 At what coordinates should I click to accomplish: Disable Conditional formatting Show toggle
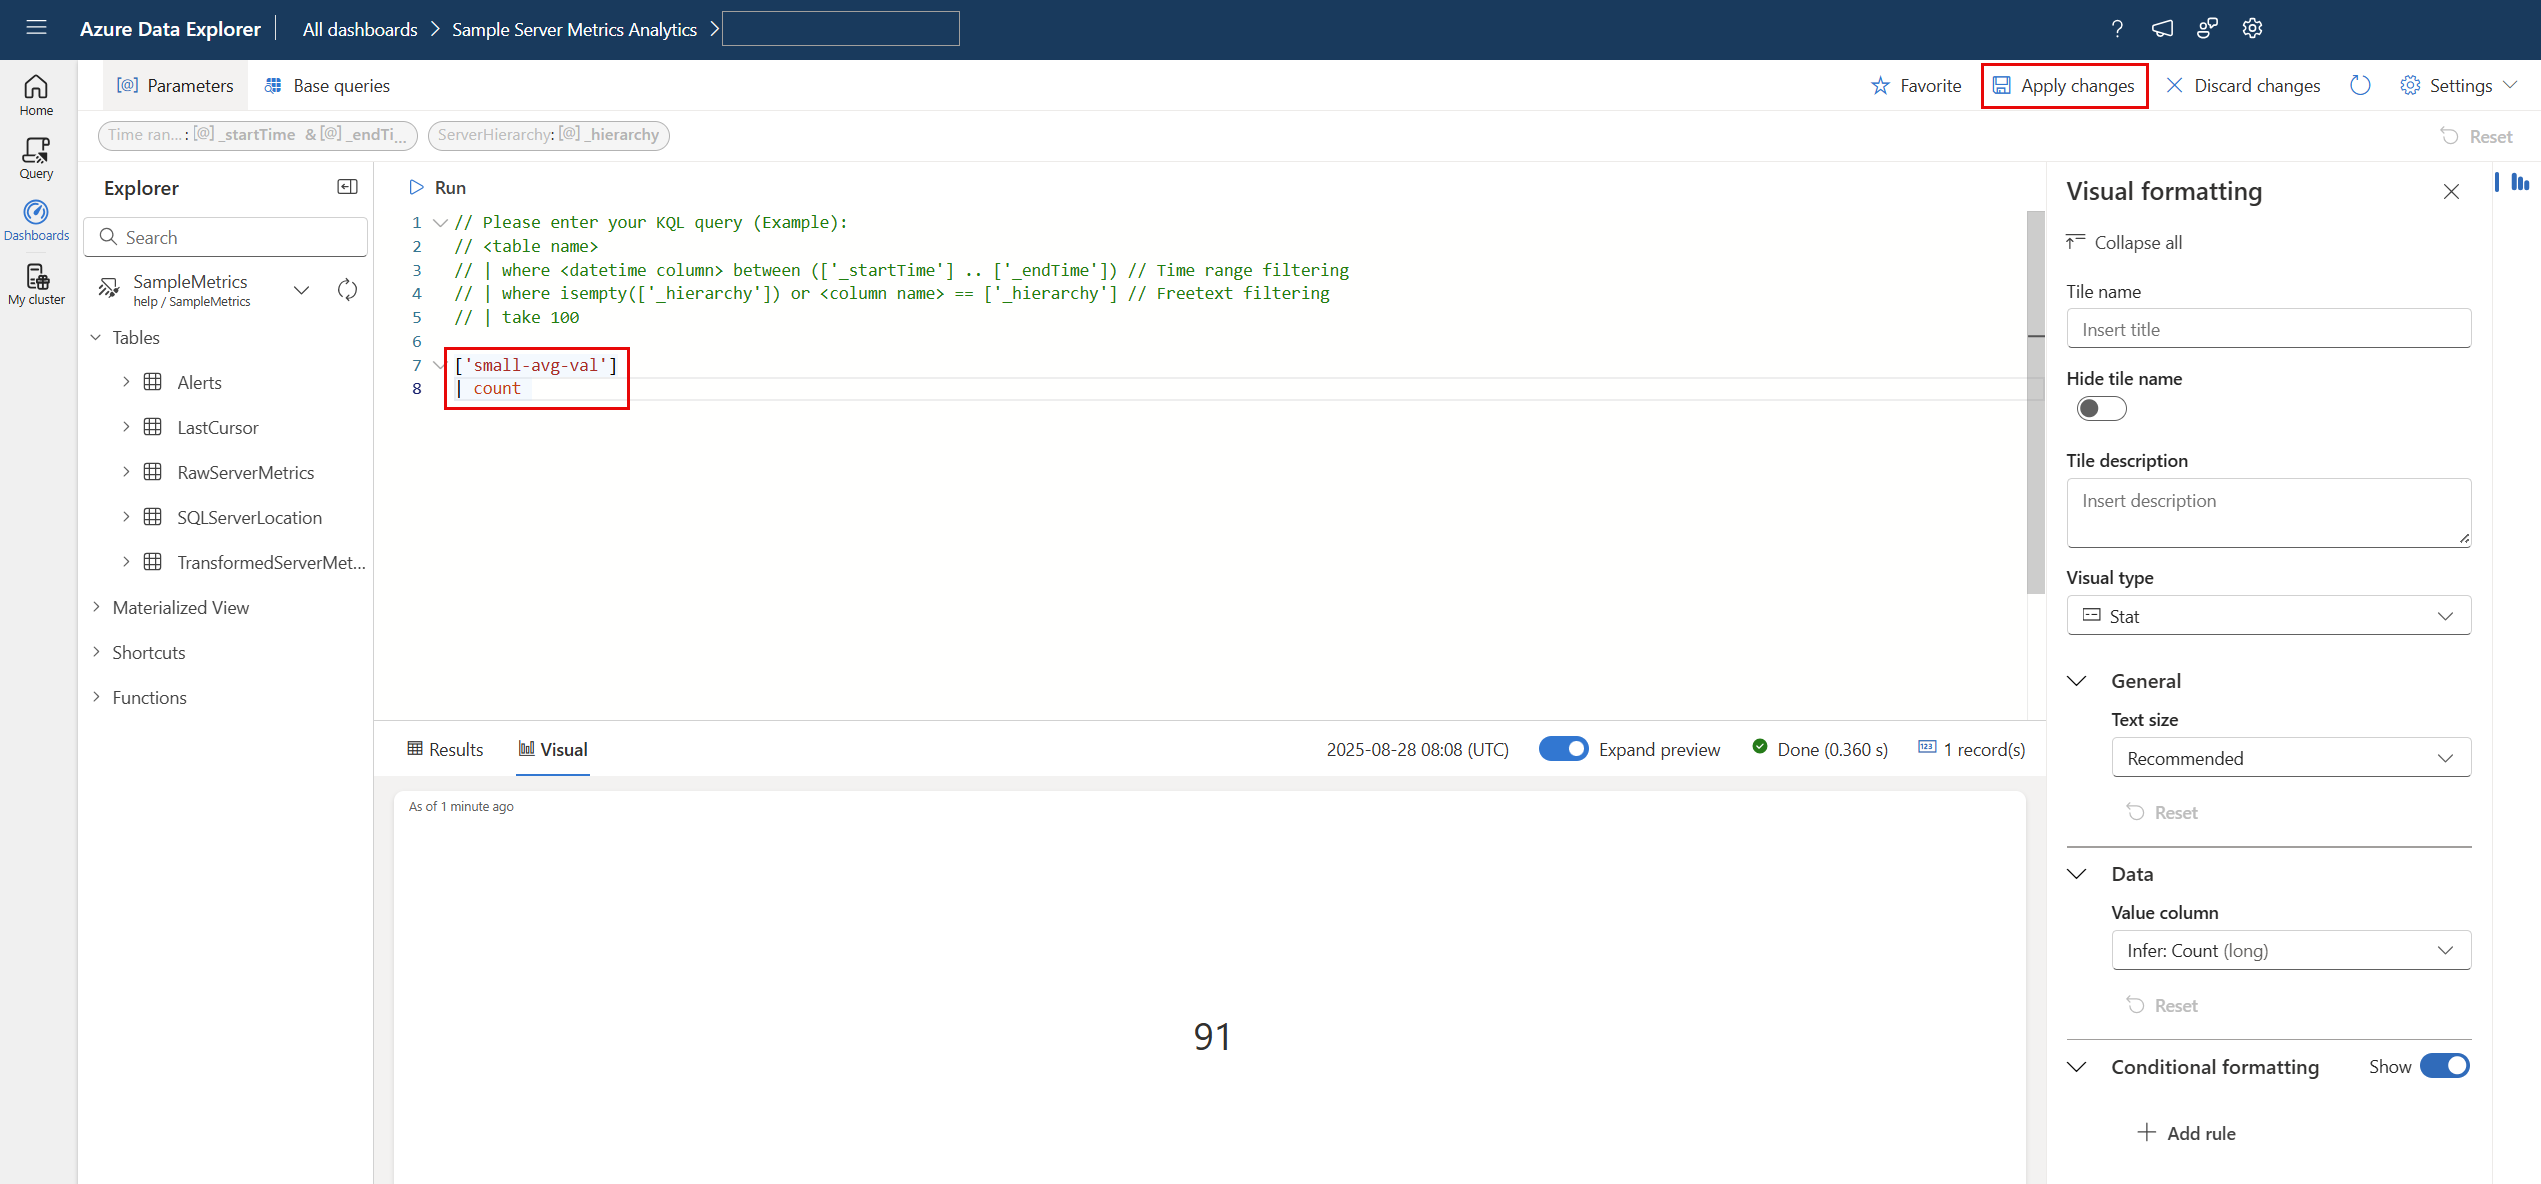click(2444, 1066)
